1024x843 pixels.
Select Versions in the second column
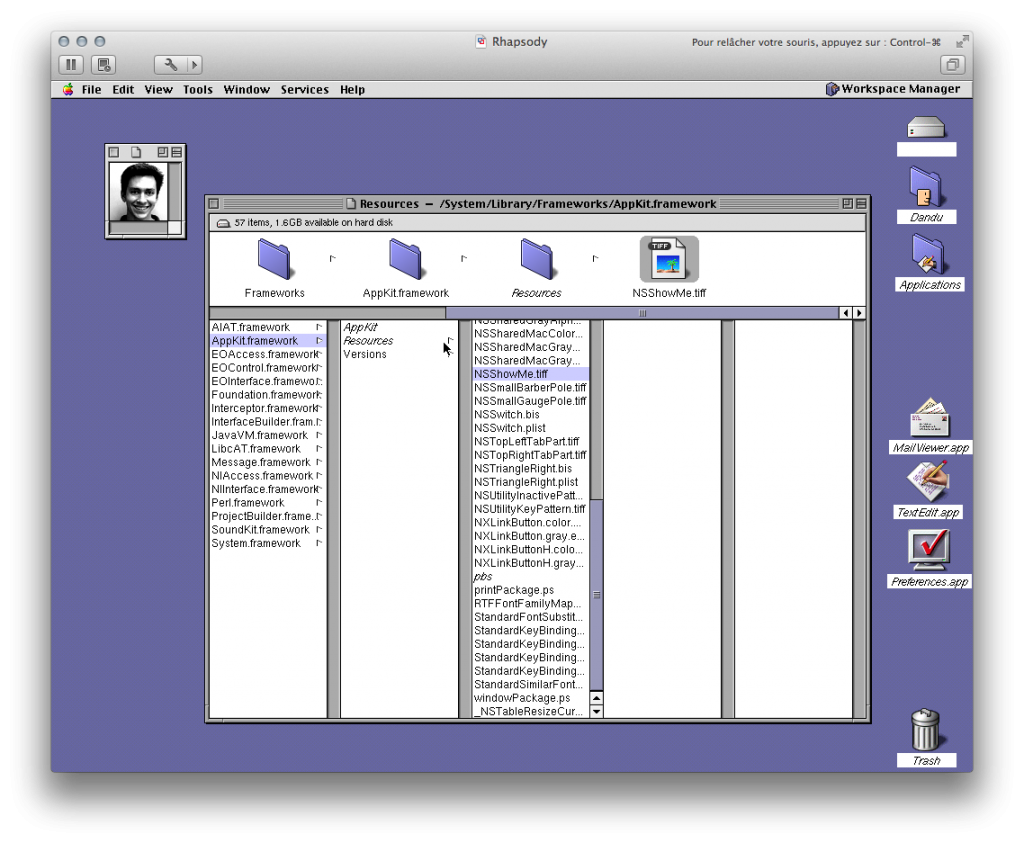tap(399, 354)
